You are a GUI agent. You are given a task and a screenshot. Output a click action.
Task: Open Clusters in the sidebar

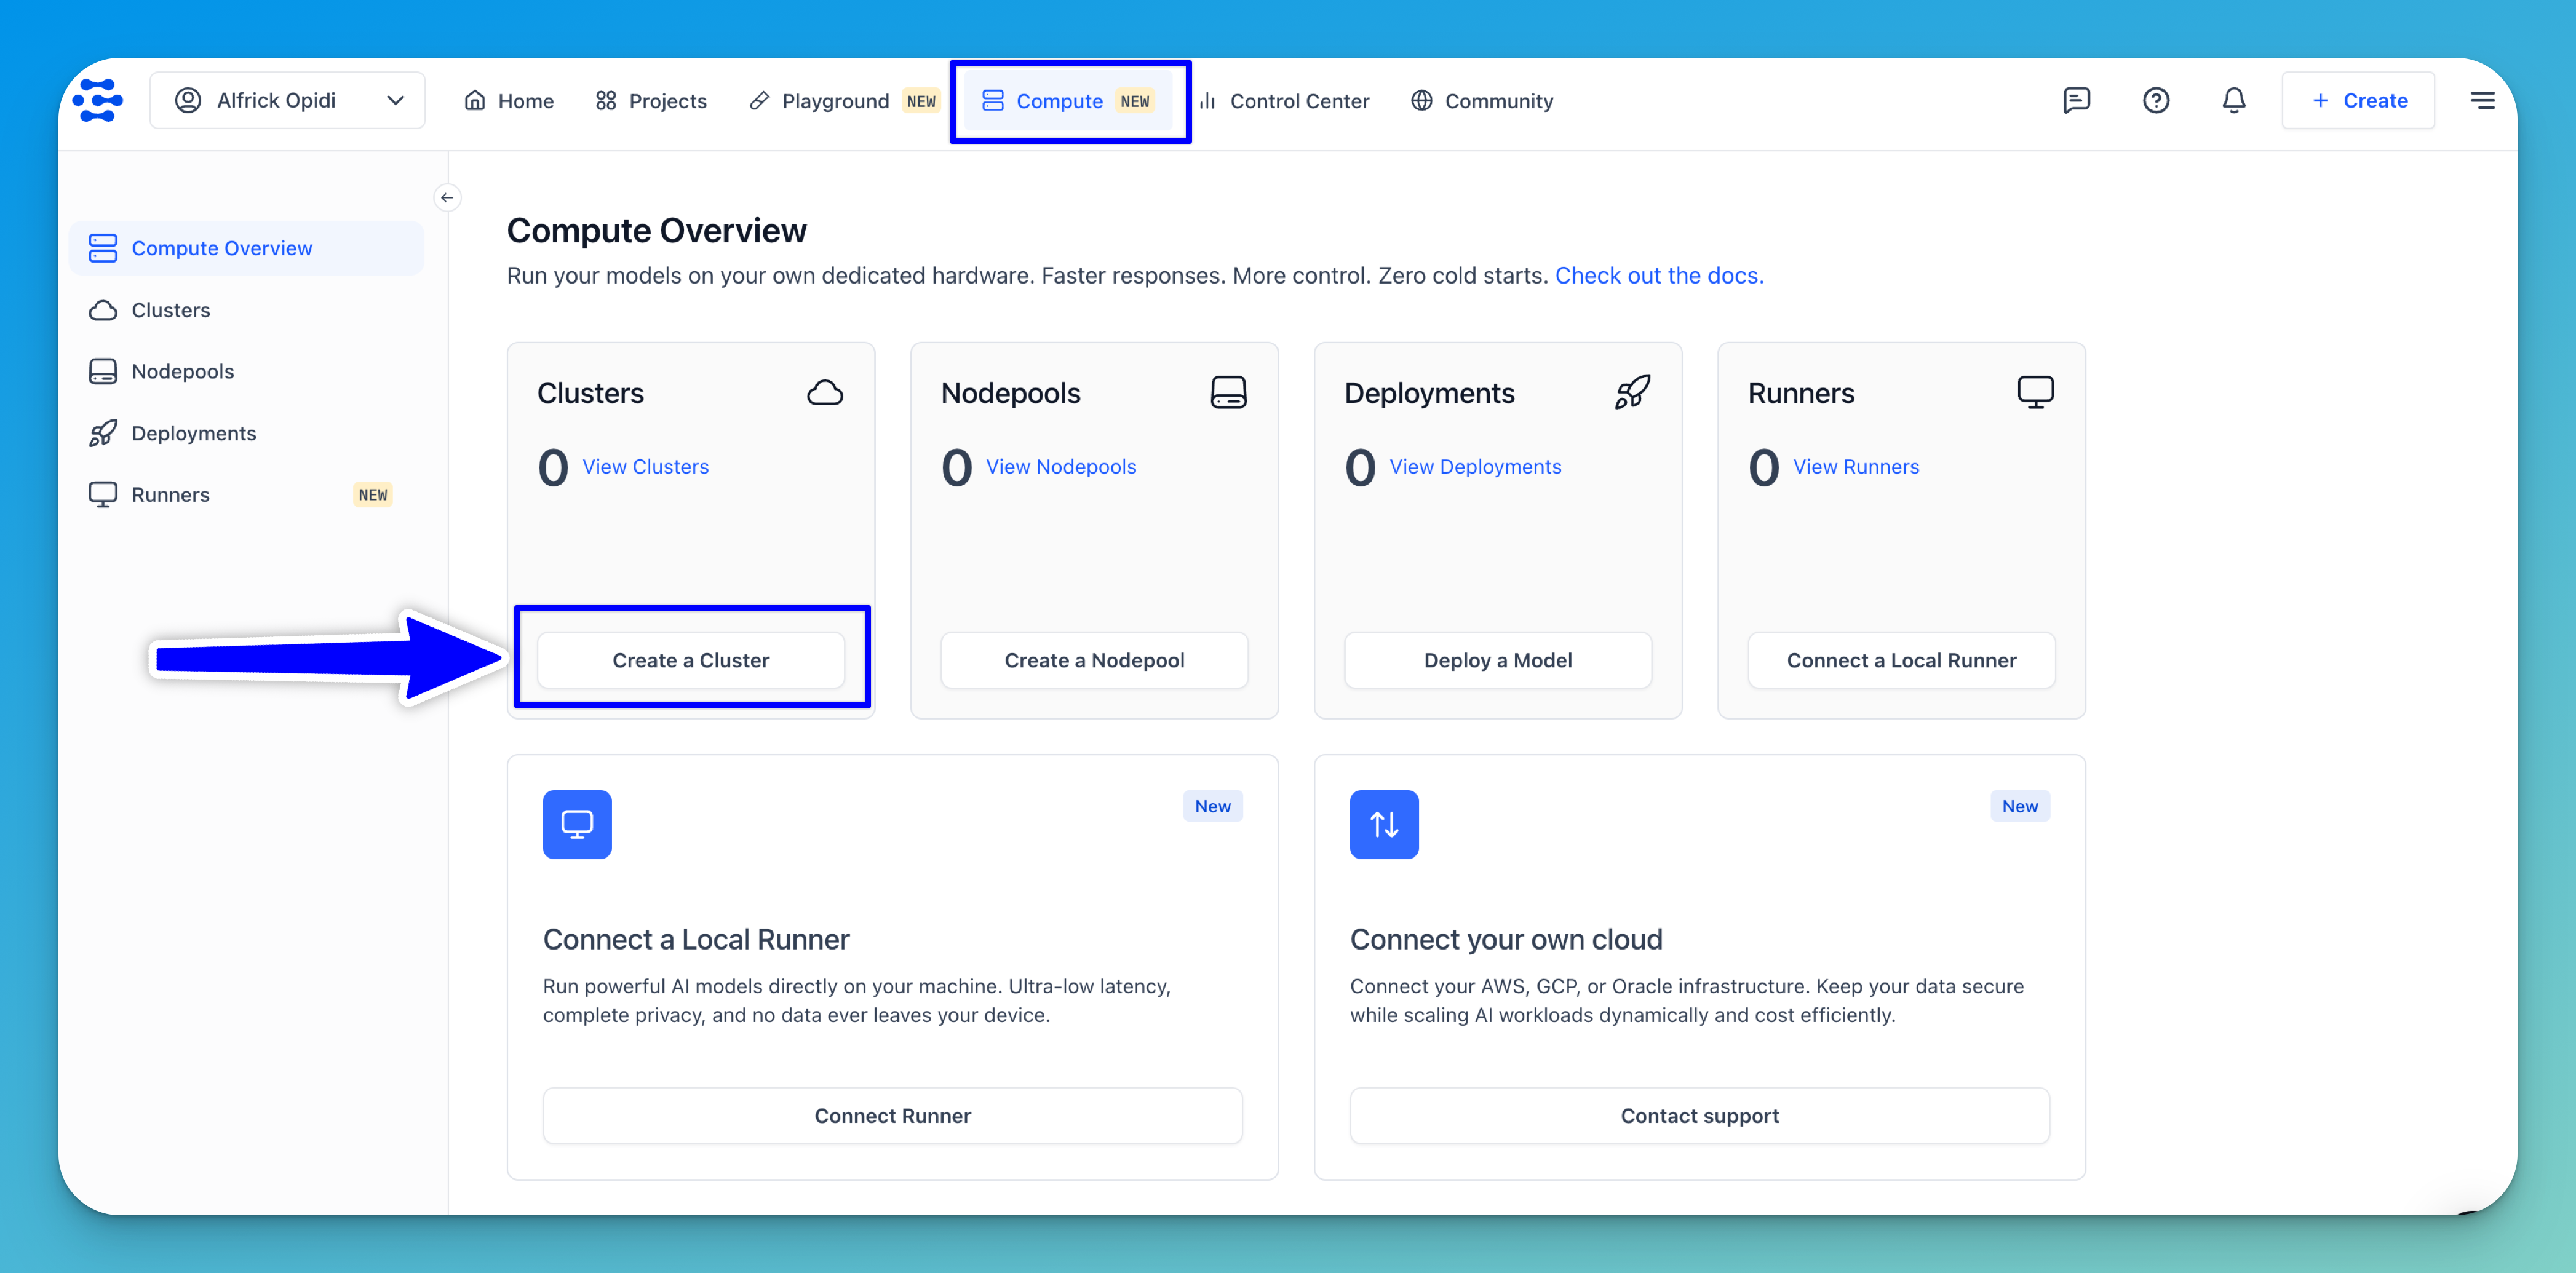(x=247, y=310)
